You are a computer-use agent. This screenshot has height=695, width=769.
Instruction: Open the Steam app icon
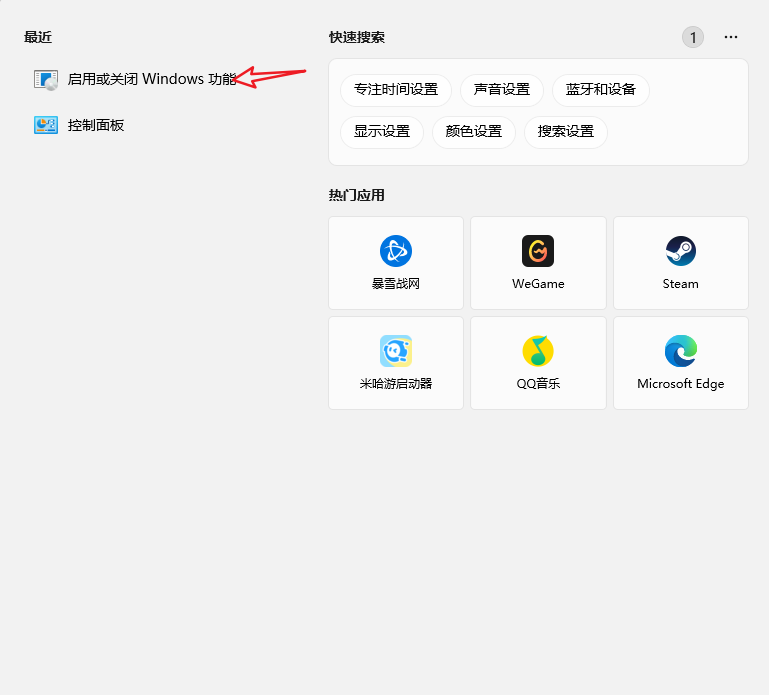[681, 251]
